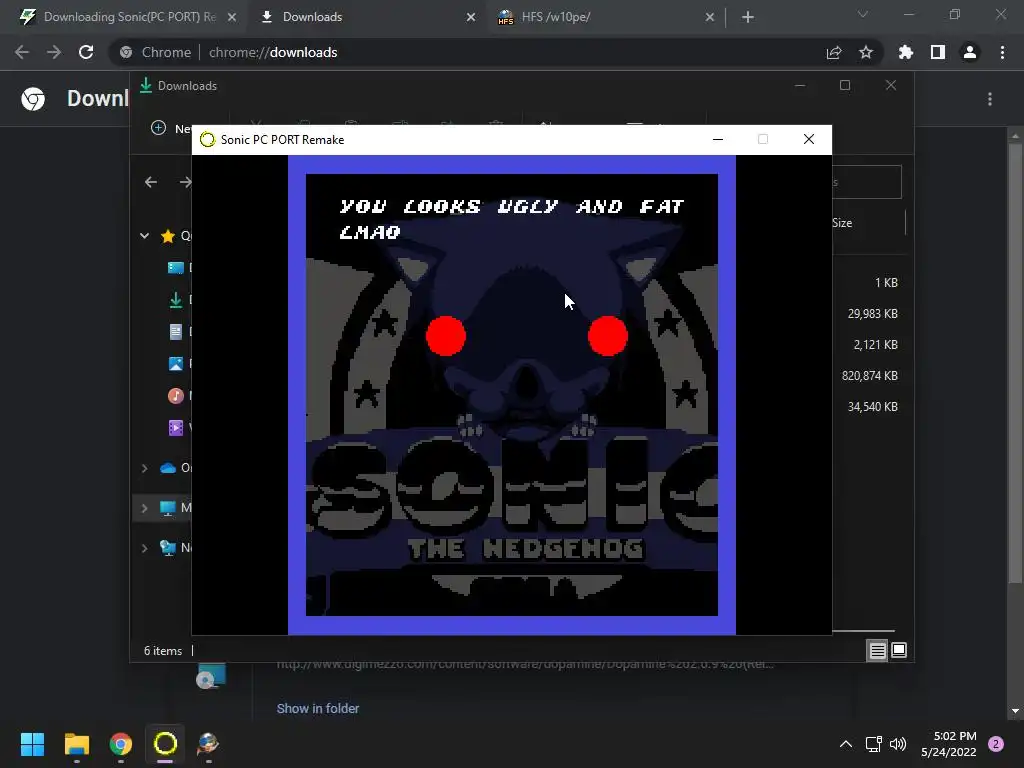Viewport: 1024px width, 768px height.
Task: Close the HFS /w10pe/ tab
Action: [710, 17]
